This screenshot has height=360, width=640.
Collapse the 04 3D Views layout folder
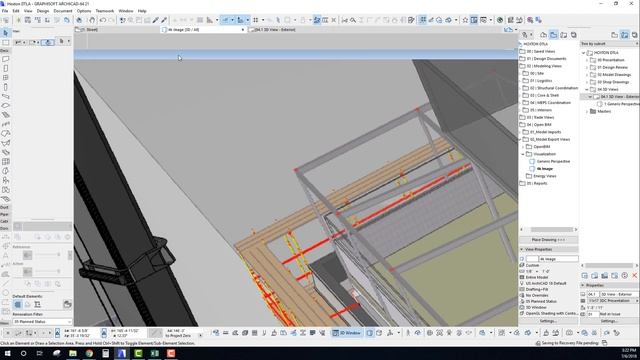pyautogui.click(x=587, y=89)
